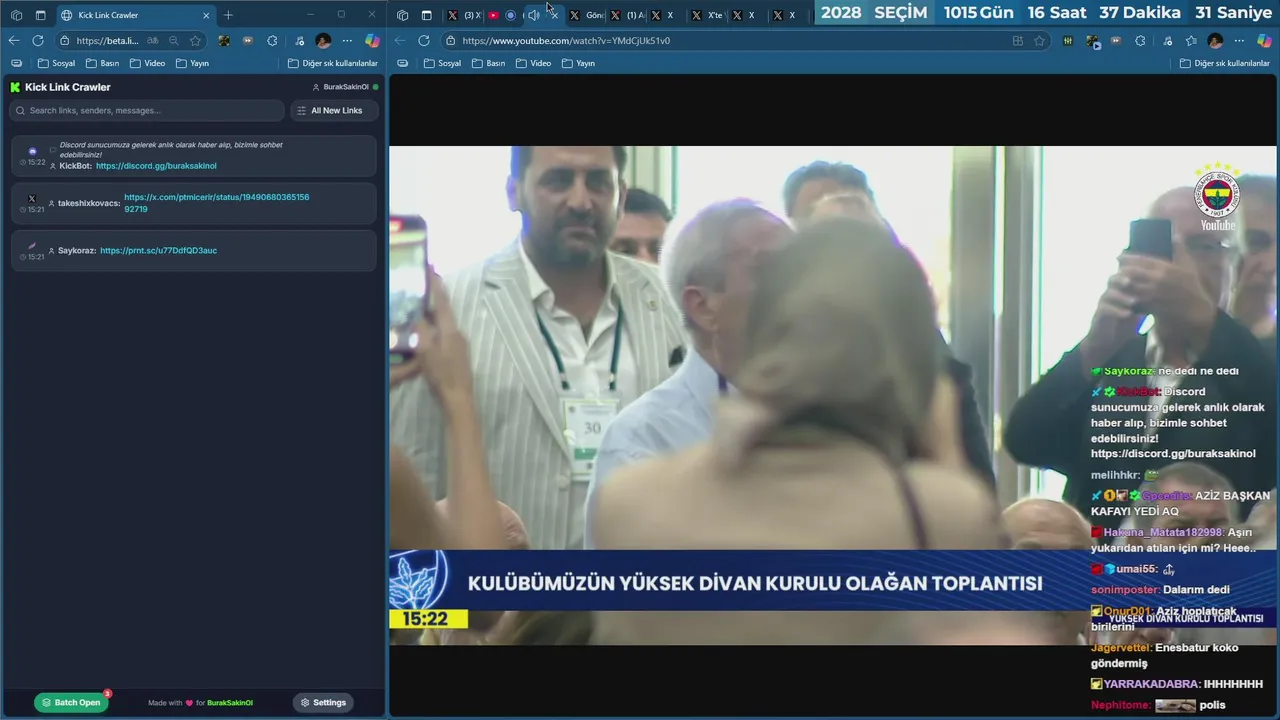Click the split screen icon in YouTube address bar
The width and height of the screenshot is (1280, 720).
(x=1018, y=41)
